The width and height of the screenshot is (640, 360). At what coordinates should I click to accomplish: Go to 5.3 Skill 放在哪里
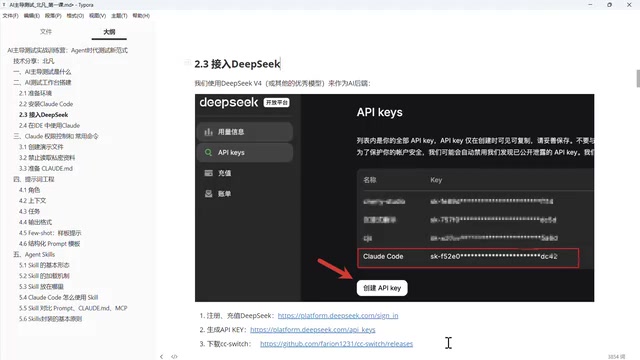[41, 287]
